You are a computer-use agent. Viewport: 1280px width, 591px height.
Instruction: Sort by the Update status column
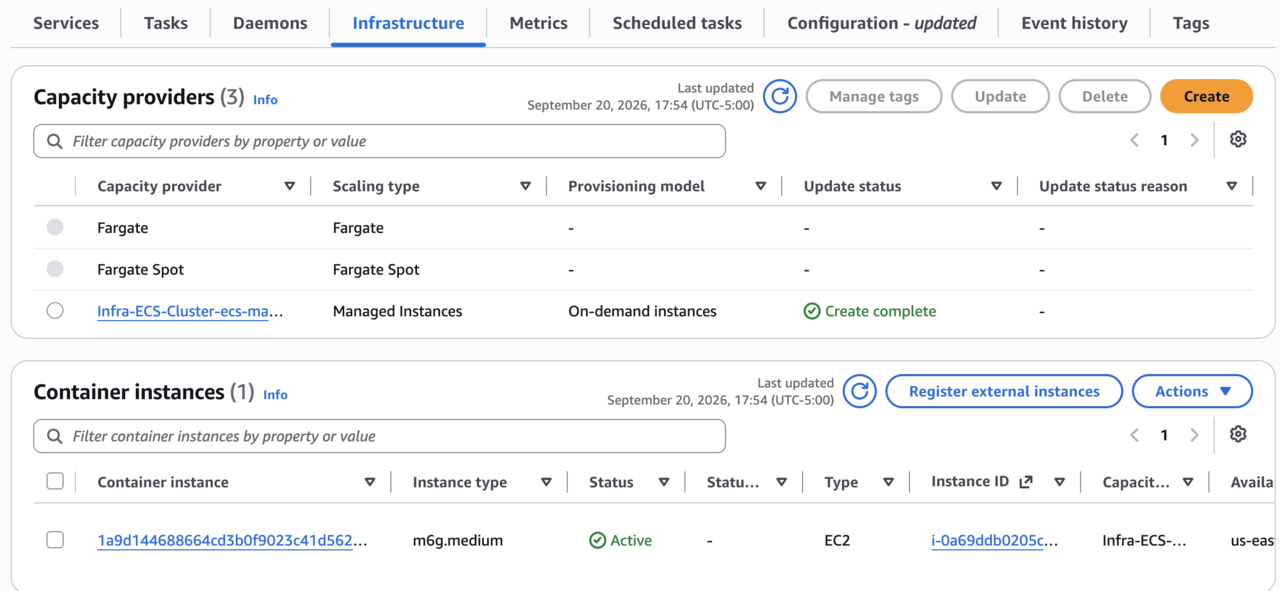click(x=996, y=186)
